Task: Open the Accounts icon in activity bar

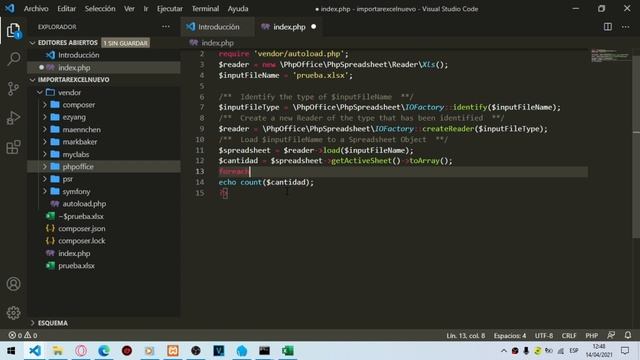Action: pos(13,284)
